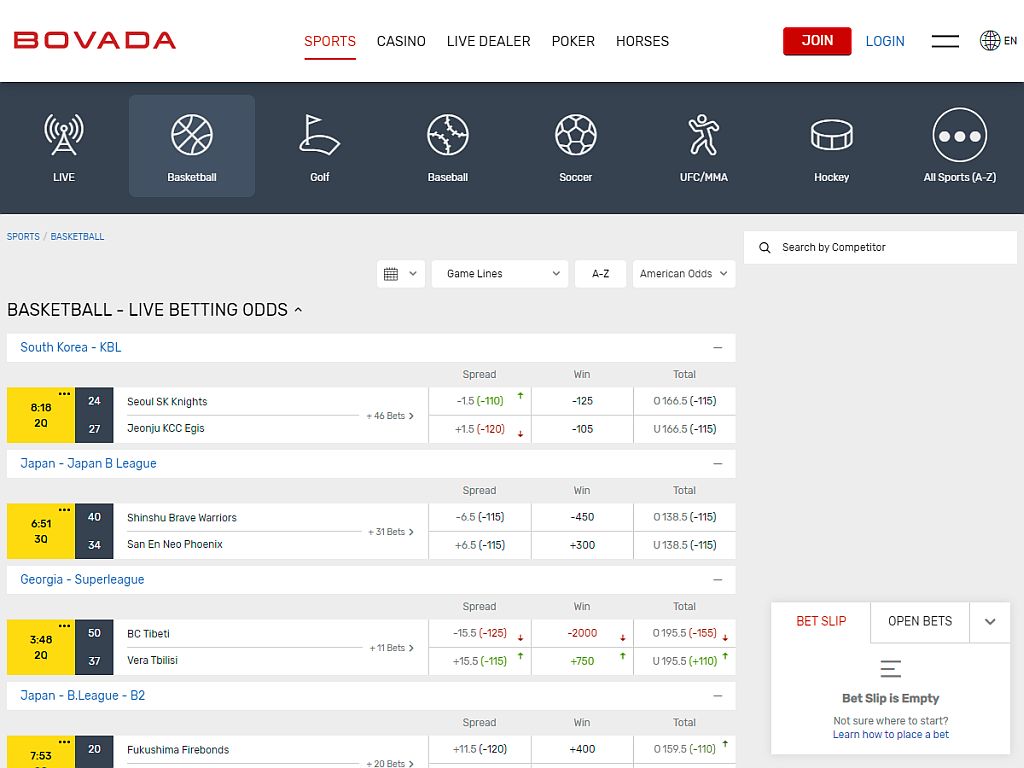The image size is (1024, 768).
Task: Open the hamburger menu icon
Action: pos(945,41)
